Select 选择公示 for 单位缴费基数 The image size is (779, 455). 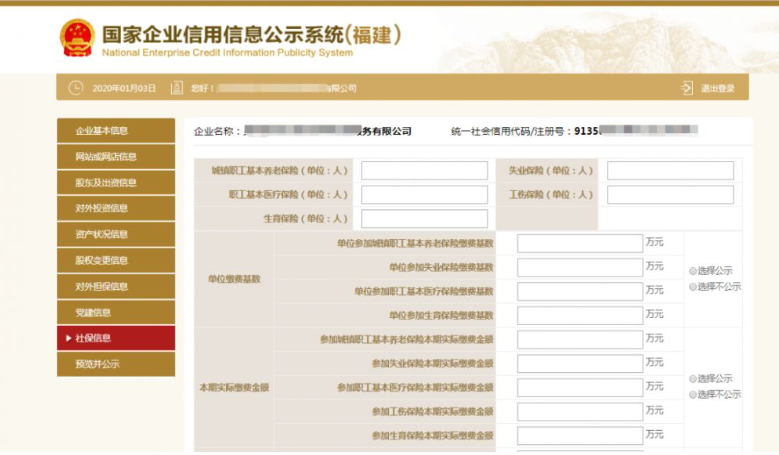point(693,271)
